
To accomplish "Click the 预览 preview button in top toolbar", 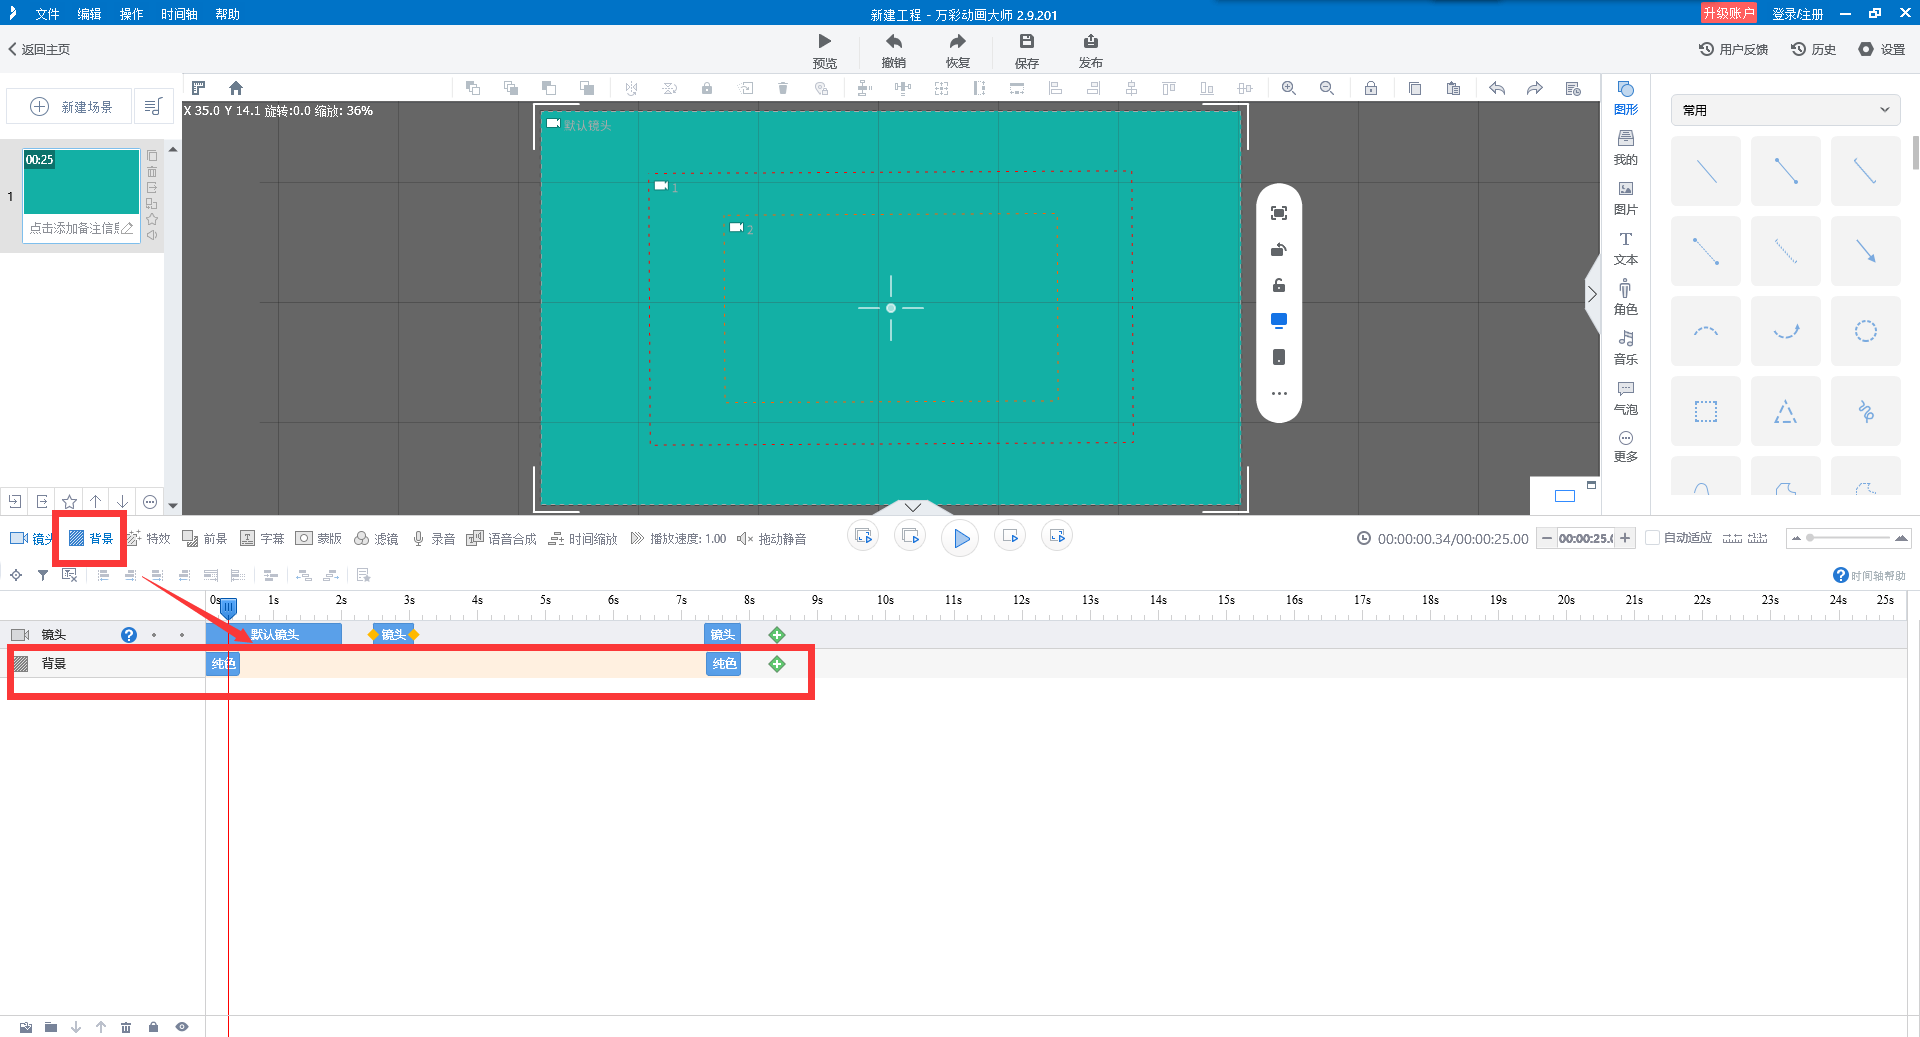I will pos(824,49).
